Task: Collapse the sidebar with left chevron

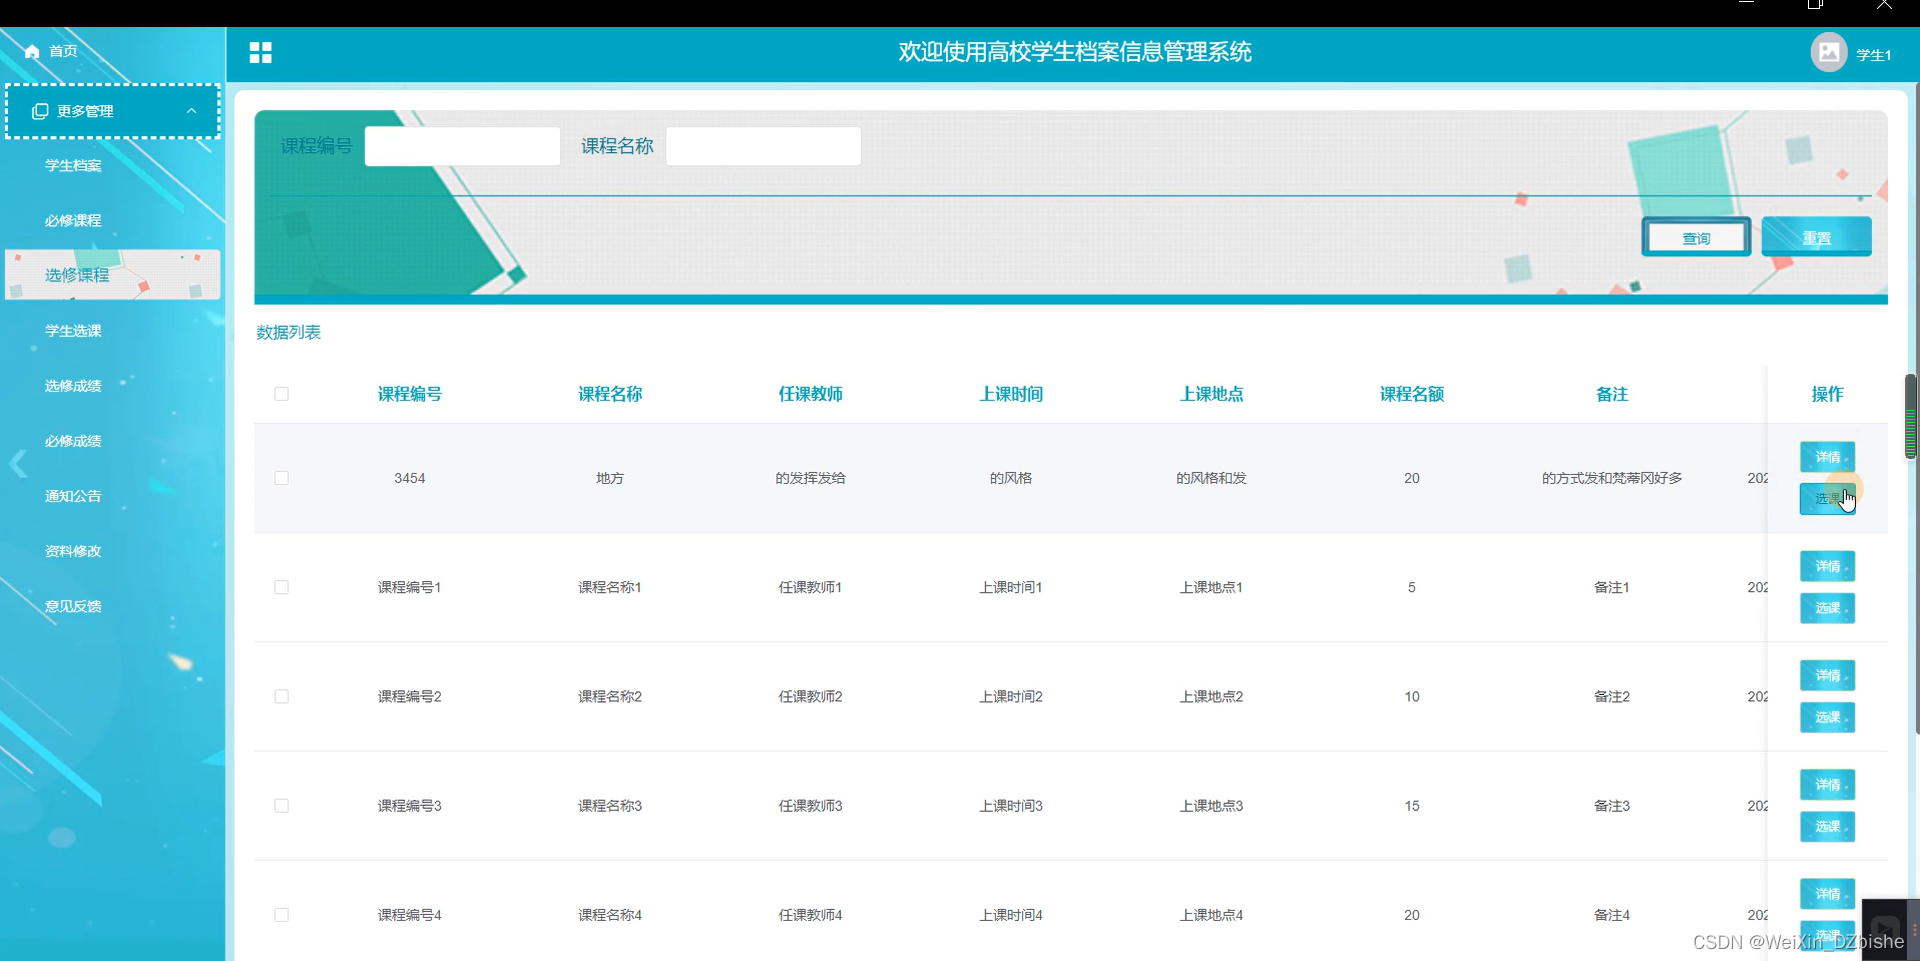Action: point(18,464)
